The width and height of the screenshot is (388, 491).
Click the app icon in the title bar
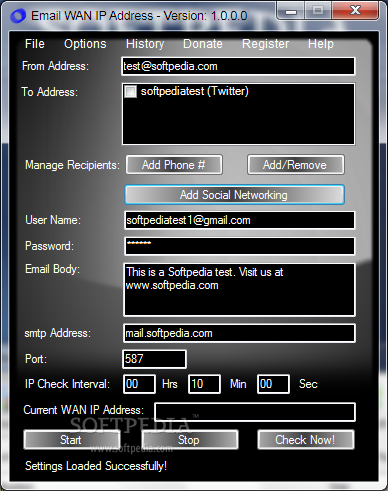pos(18,16)
